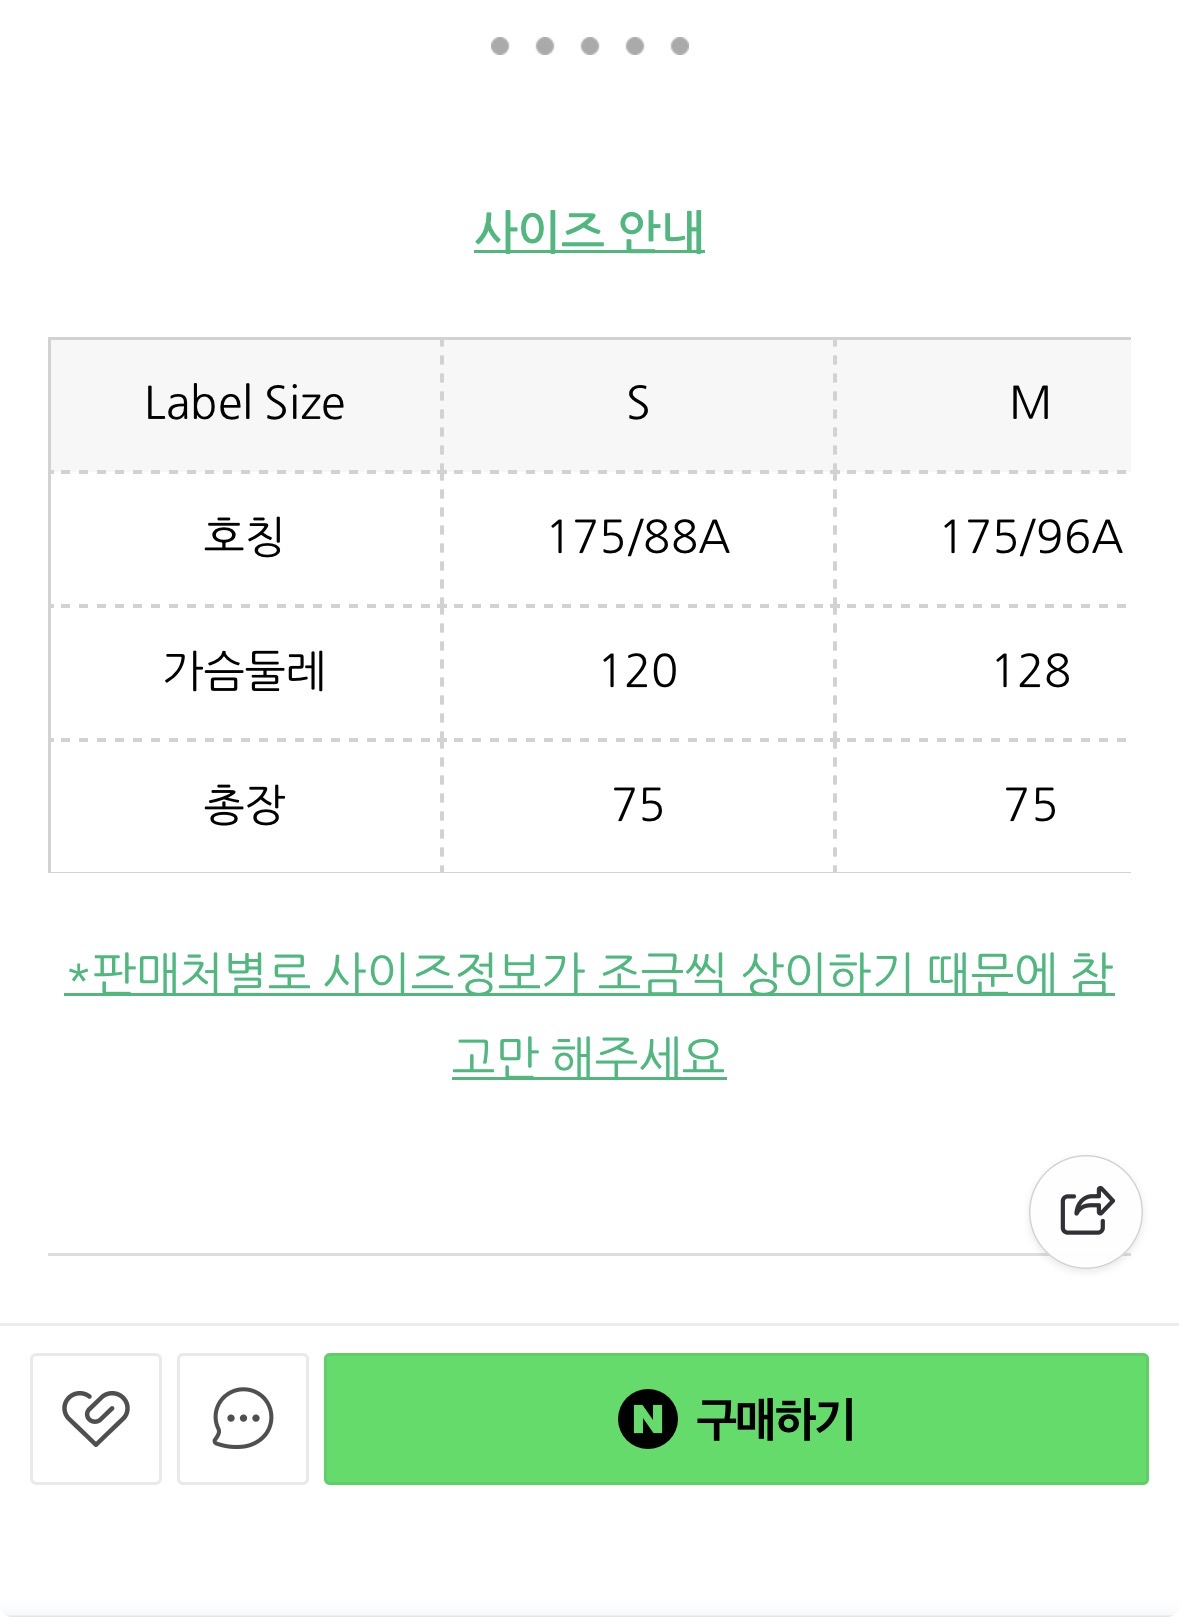Click the 호칭 row label
The height and width of the screenshot is (1617, 1179).
click(x=245, y=537)
